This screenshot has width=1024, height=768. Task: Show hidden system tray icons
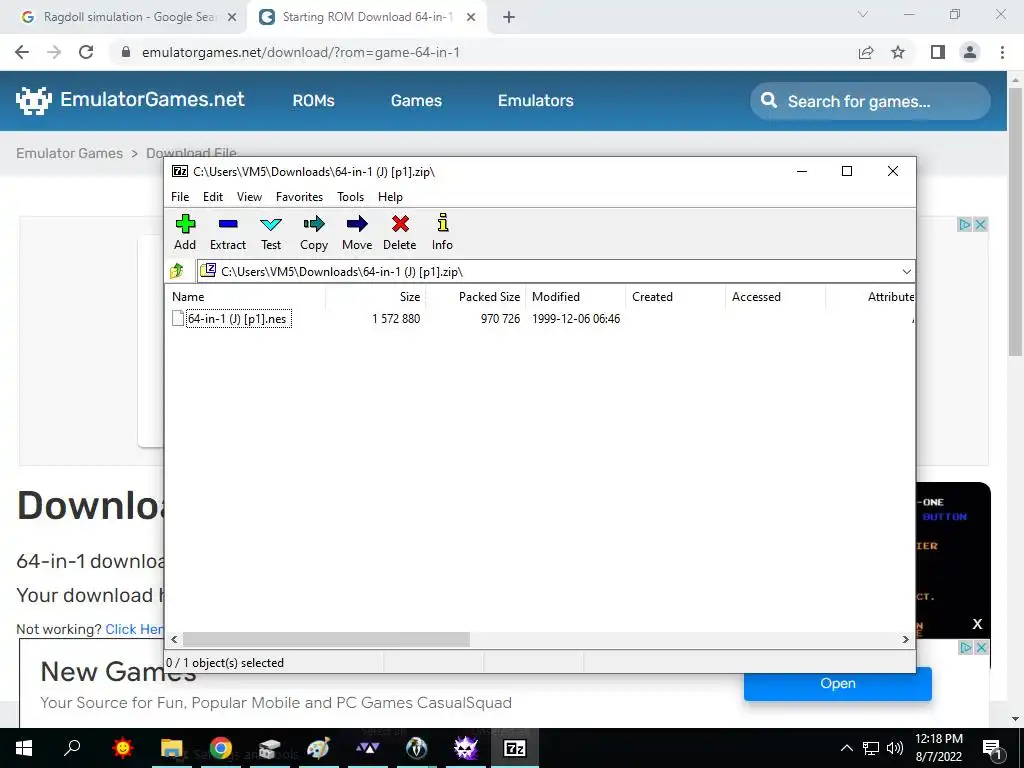(x=846, y=748)
